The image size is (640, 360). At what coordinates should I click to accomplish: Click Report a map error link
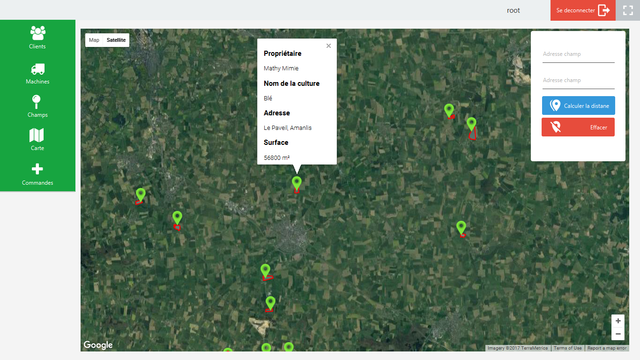tap(607, 348)
